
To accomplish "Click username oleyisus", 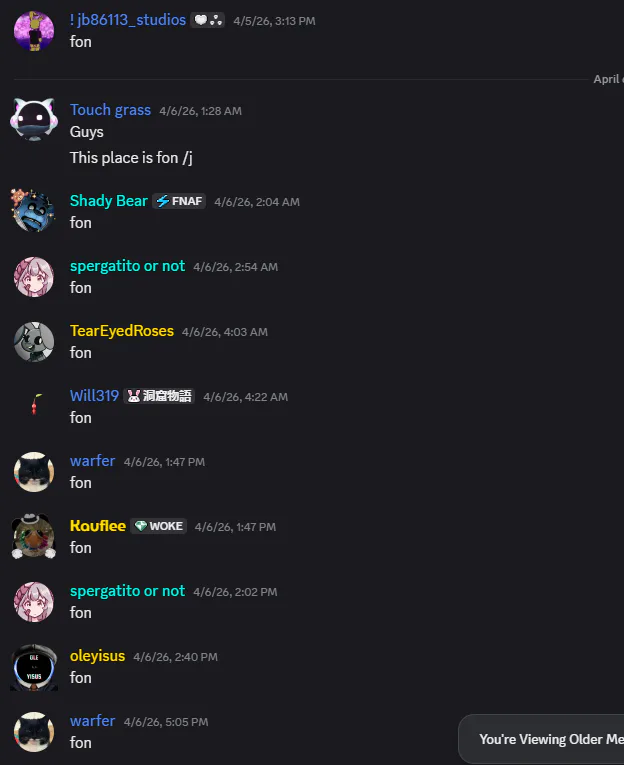I will pyautogui.click(x=97, y=656).
